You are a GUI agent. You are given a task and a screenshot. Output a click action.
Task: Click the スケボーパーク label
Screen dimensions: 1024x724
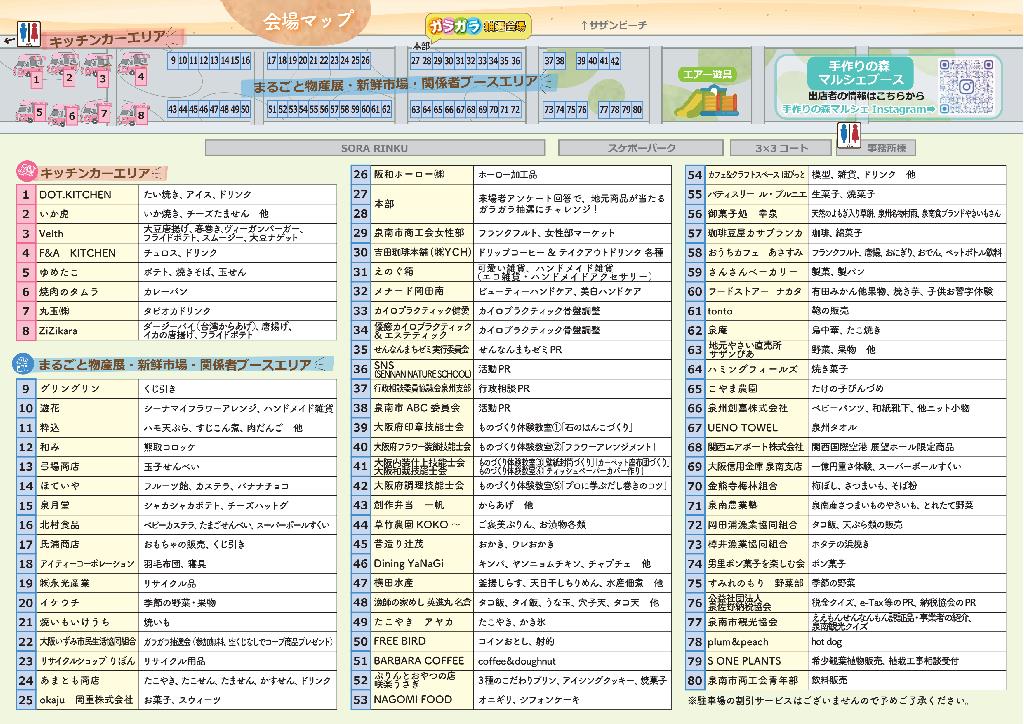click(x=643, y=148)
